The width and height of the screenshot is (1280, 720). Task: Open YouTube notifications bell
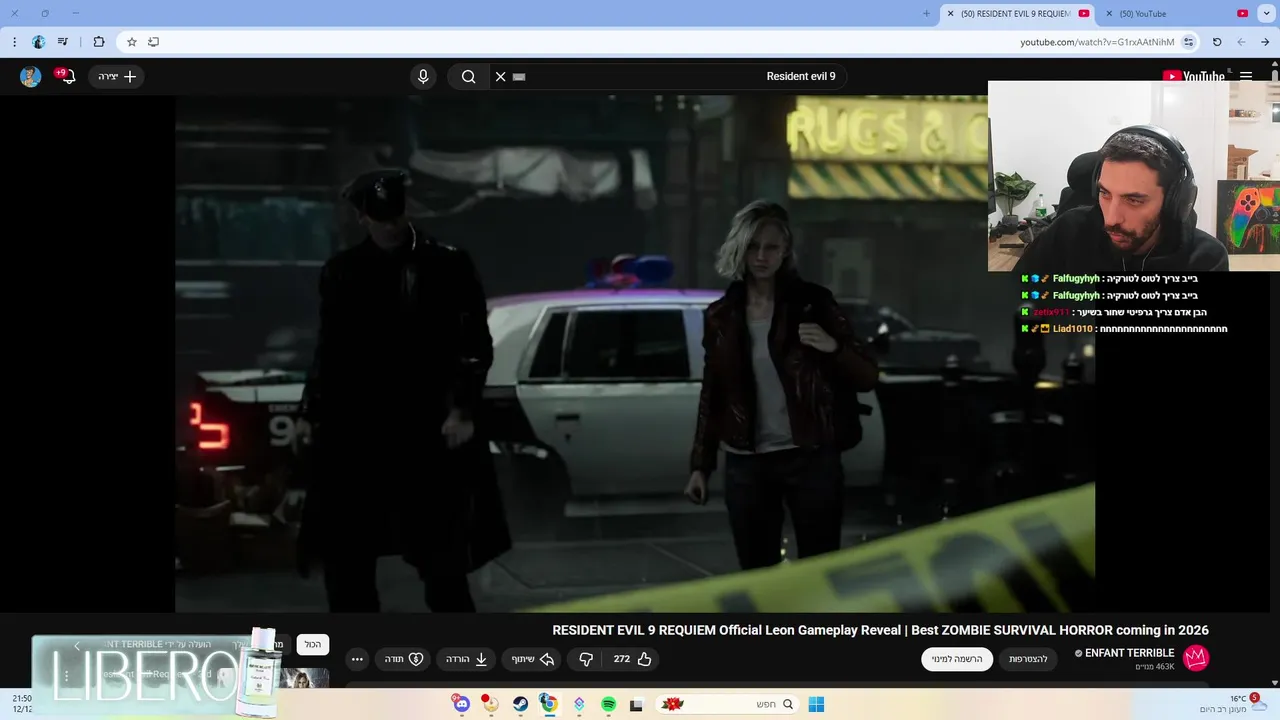(x=67, y=76)
